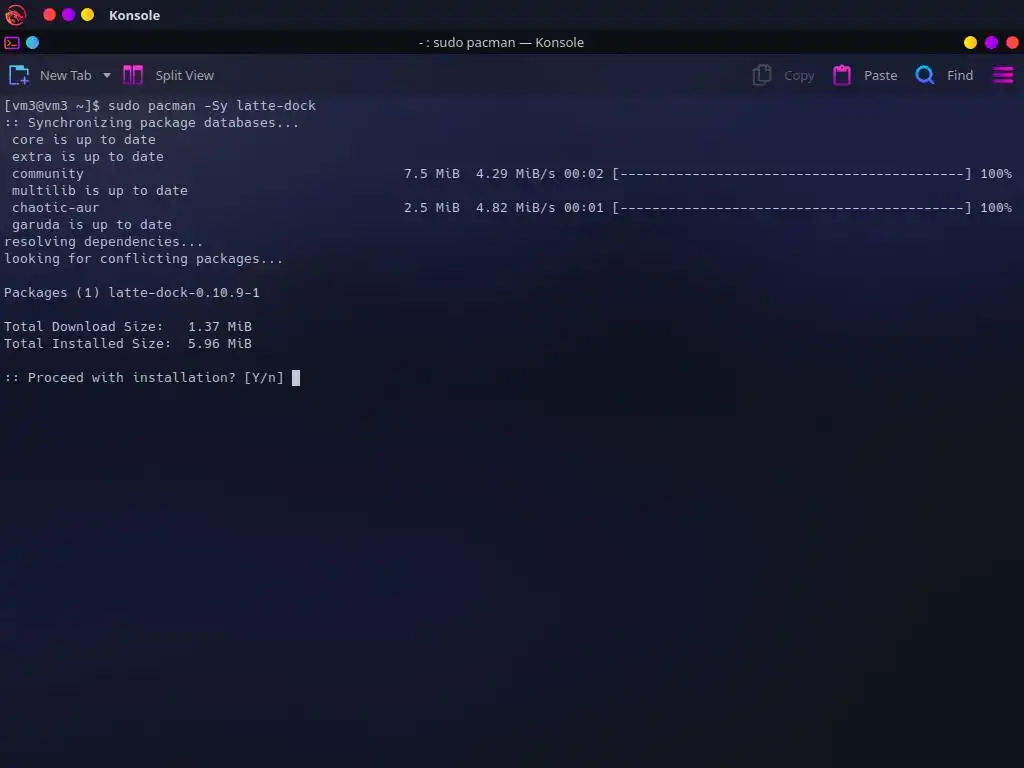Click the 'chaotic-aur' database name
The height and width of the screenshot is (768, 1024).
tap(56, 208)
